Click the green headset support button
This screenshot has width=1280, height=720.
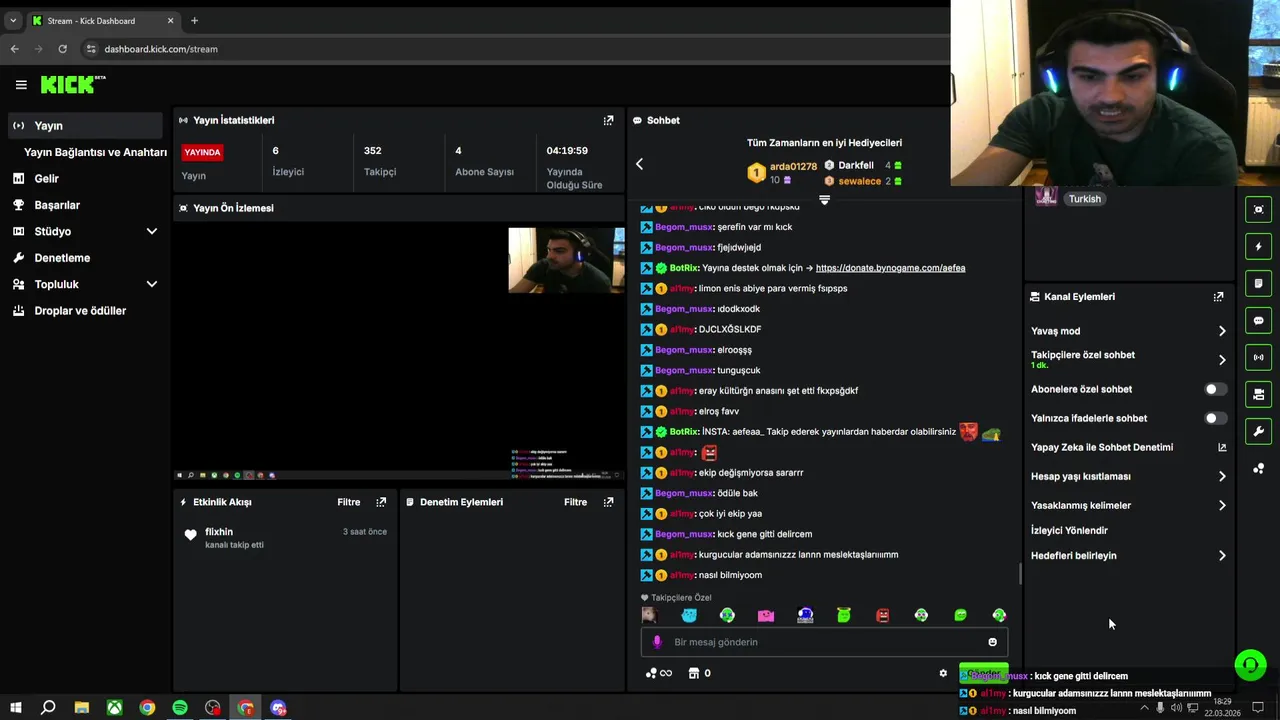(1250, 664)
